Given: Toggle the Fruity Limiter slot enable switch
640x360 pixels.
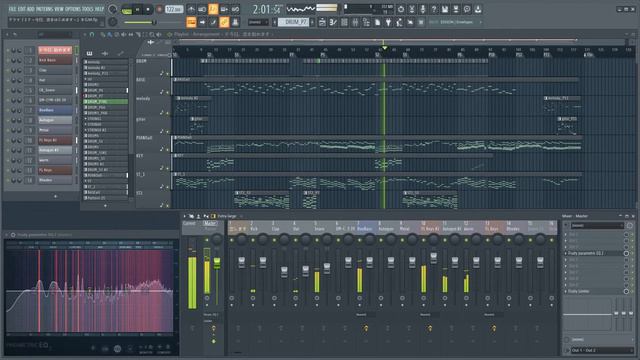Looking at the screenshot, I should (626, 291).
